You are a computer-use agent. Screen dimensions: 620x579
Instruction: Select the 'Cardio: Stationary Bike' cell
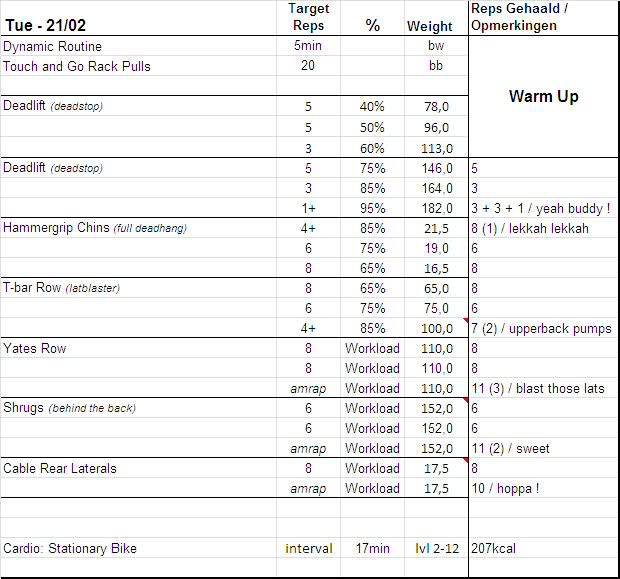click(x=70, y=548)
